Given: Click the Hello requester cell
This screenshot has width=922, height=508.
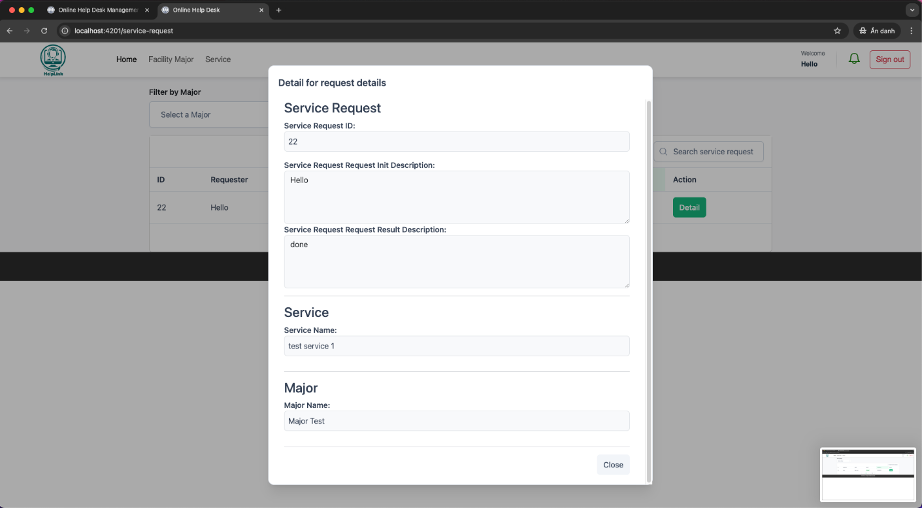Looking at the screenshot, I should pyautogui.click(x=219, y=208).
